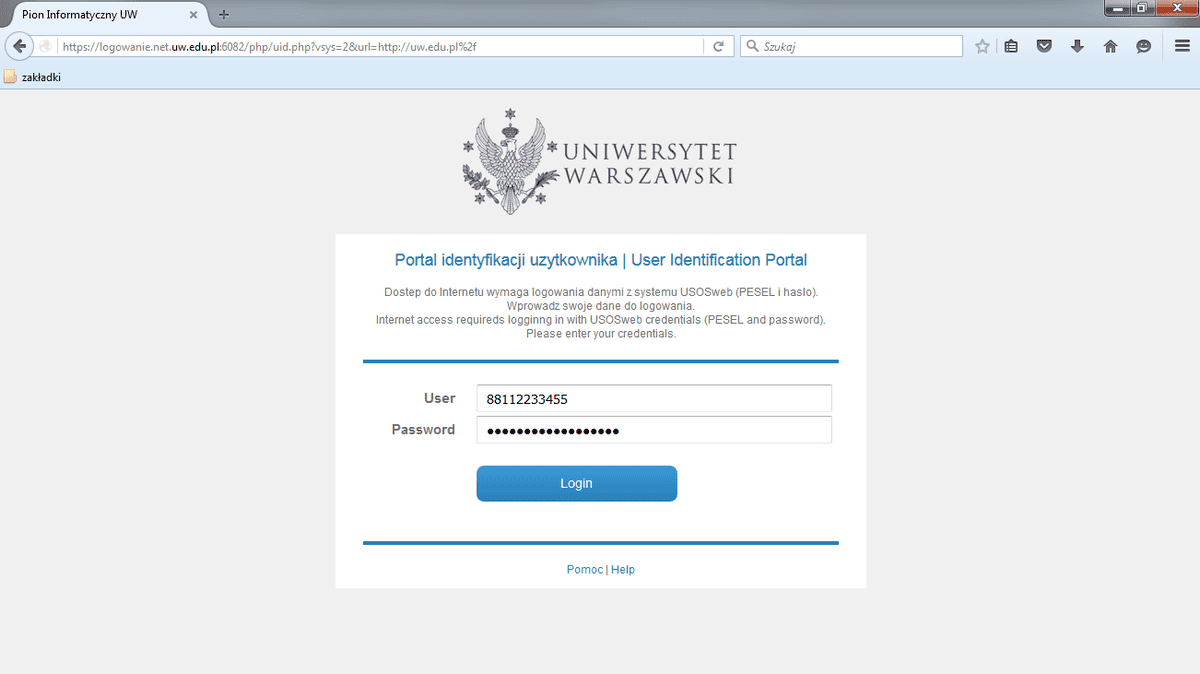1200x674 pixels.
Task: Open the Firefox hamburger menu
Action: [1181, 46]
